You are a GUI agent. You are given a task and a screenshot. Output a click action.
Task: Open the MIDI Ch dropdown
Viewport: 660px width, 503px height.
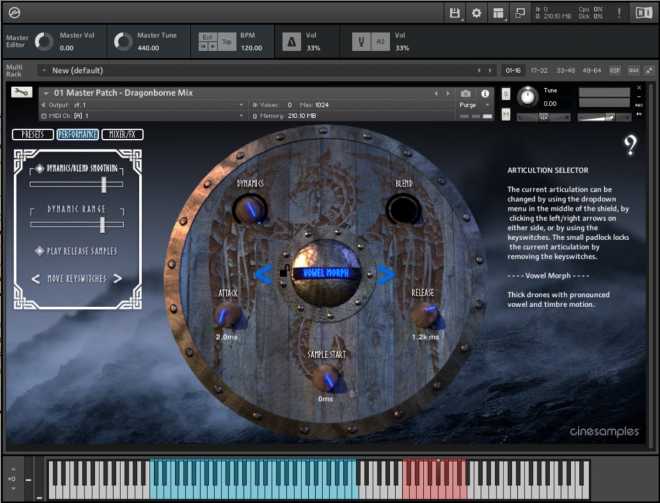tap(142, 116)
